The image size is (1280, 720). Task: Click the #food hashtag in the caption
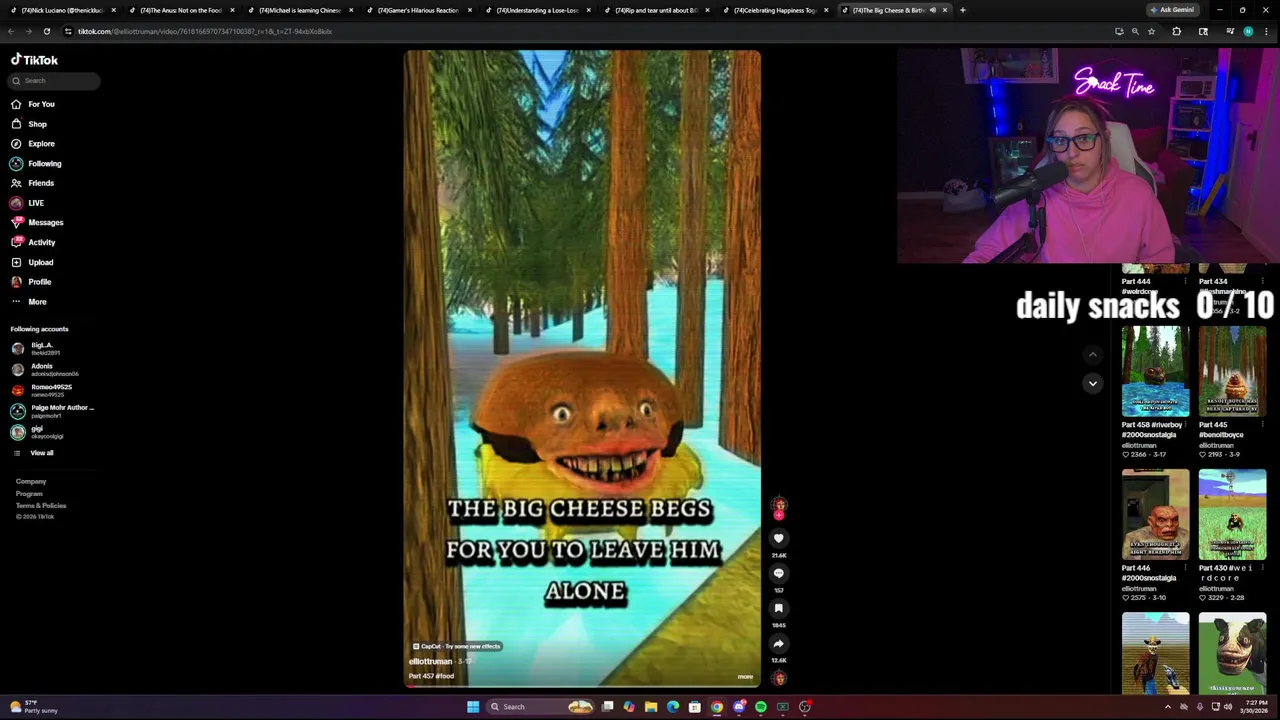pyautogui.click(x=445, y=676)
